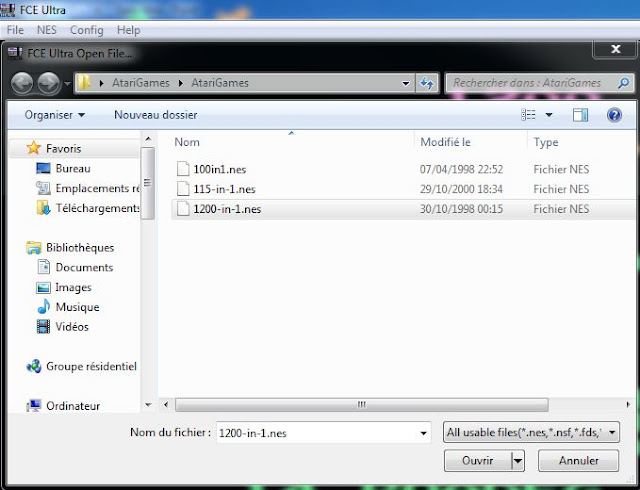Click the 100in1.nes file icon
Image resolution: width=640 pixels, height=490 pixels.
click(x=183, y=169)
